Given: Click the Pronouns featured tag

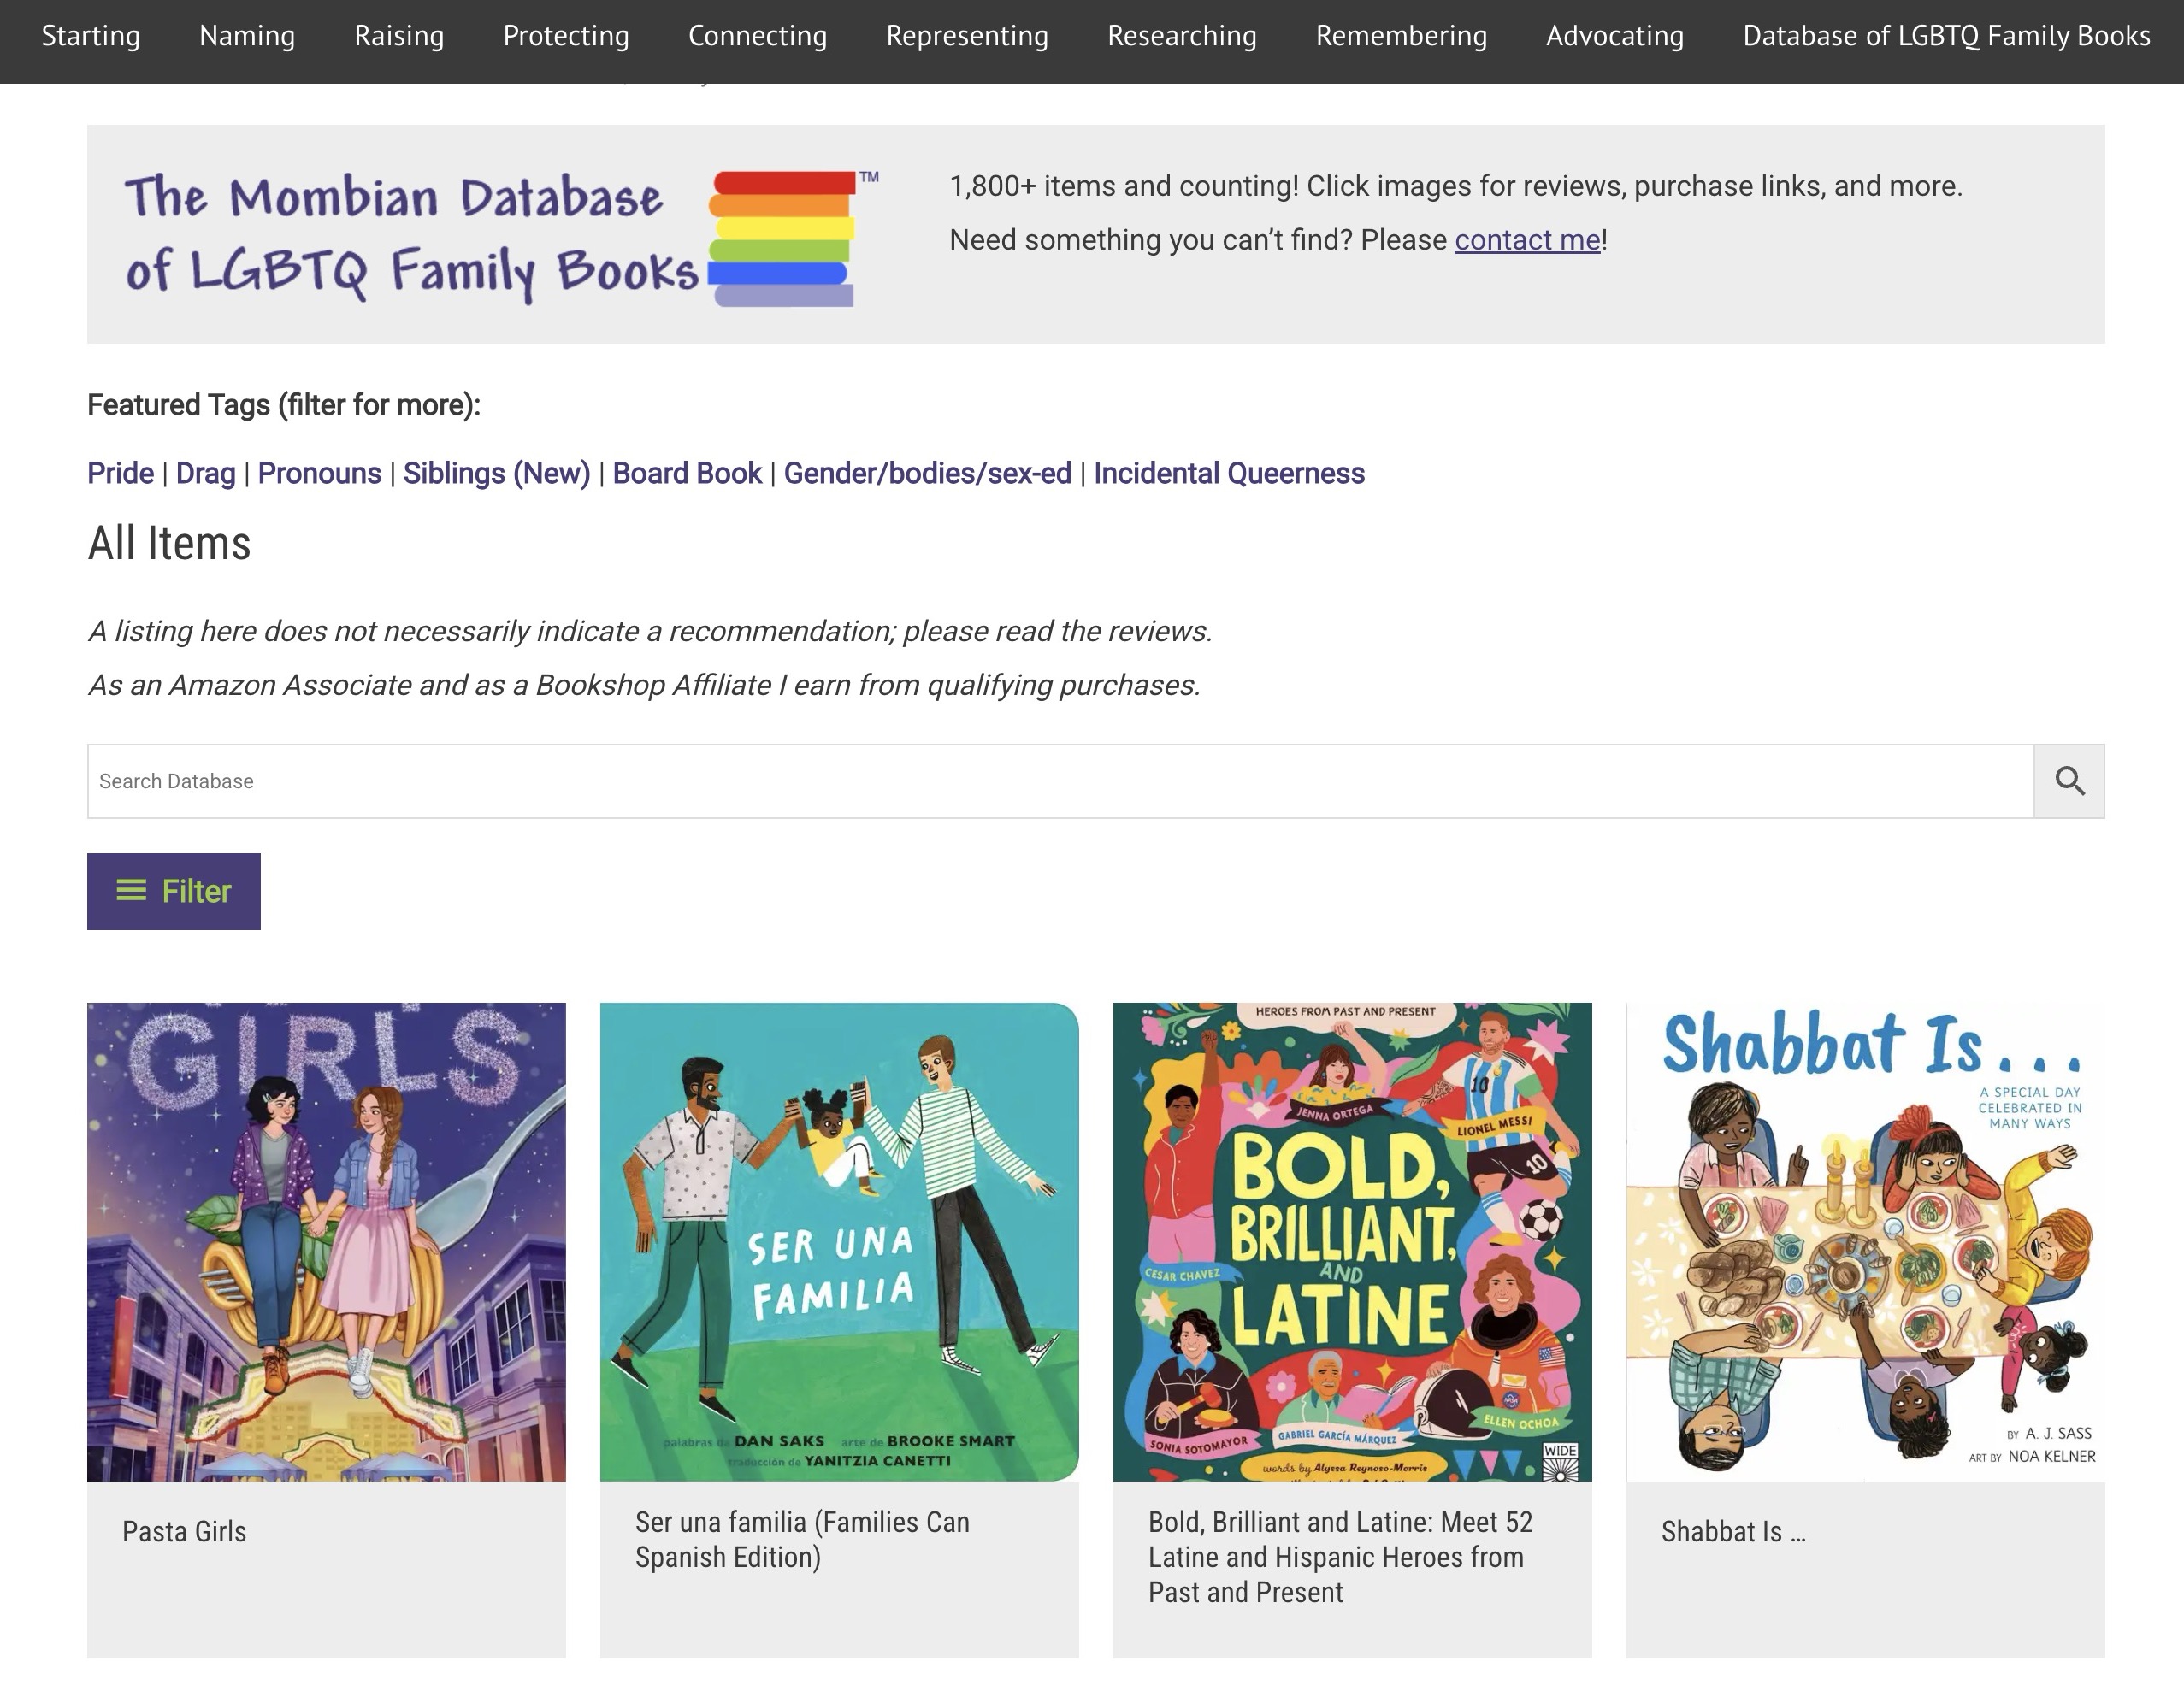Looking at the screenshot, I should (319, 473).
